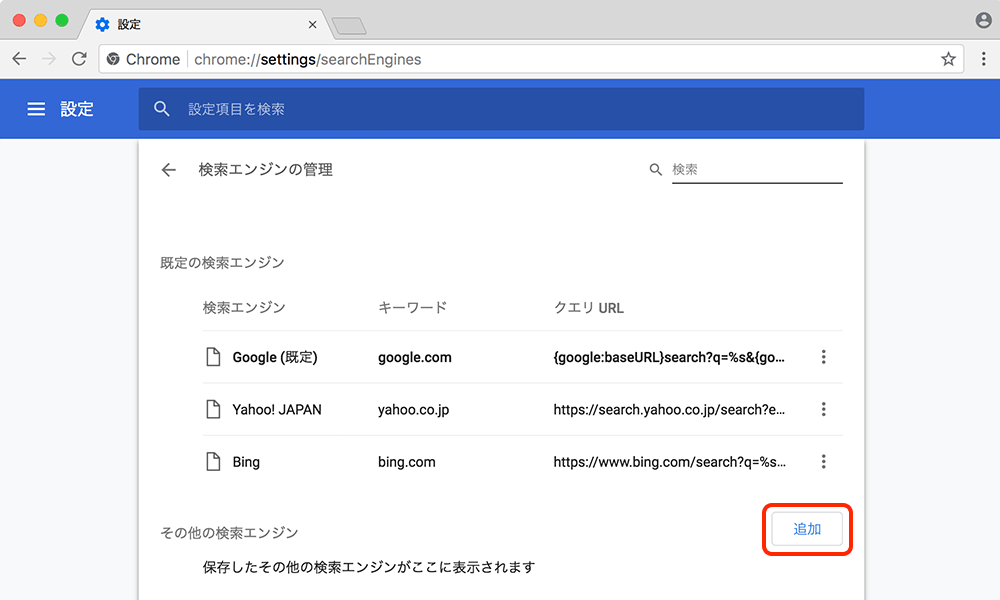
Task: Open a new tab
Action: [349, 26]
